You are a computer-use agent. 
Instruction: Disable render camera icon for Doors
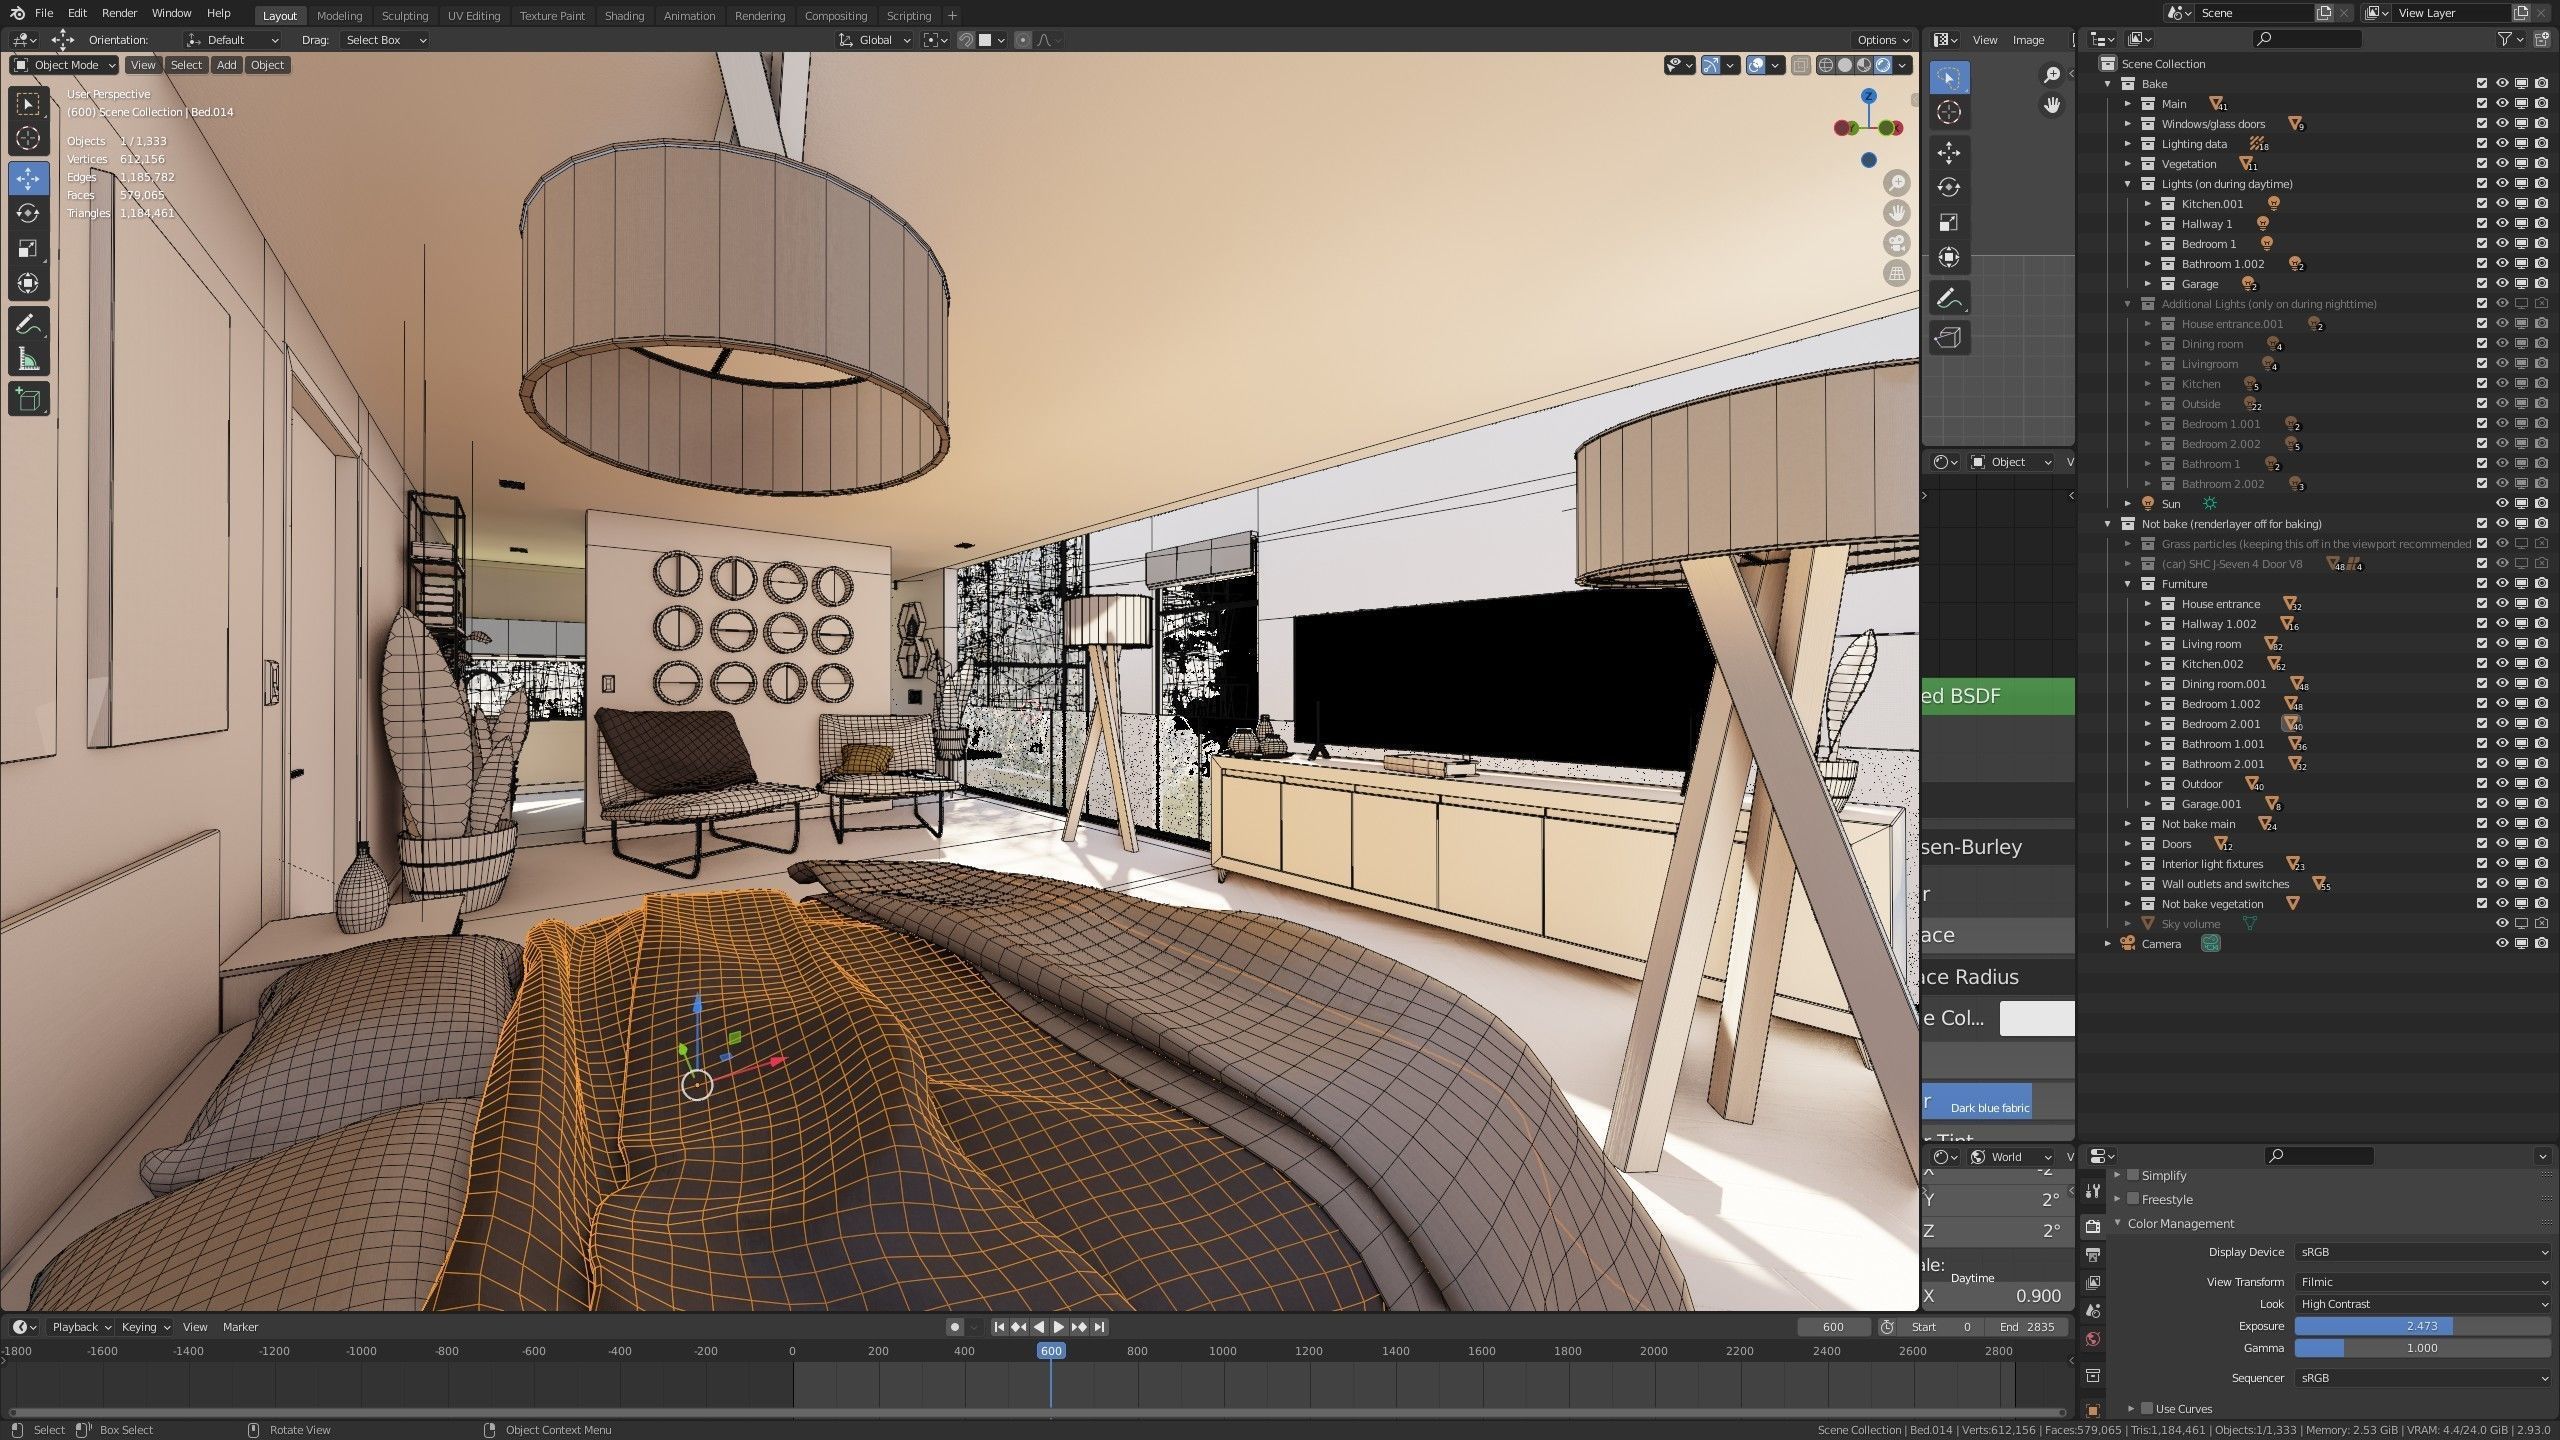pos(2541,844)
